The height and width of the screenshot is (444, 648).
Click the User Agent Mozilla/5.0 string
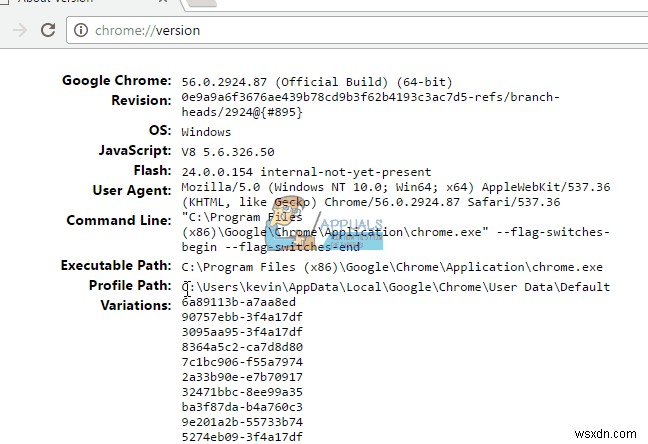coord(395,194)
